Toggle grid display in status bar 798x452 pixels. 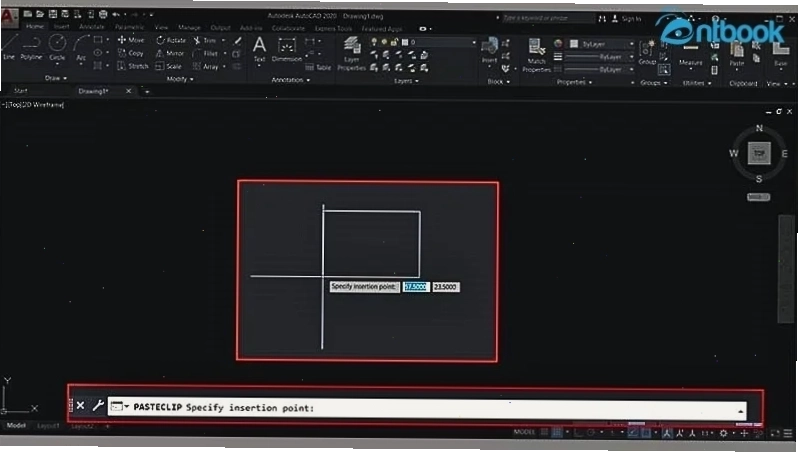(545, 433)
